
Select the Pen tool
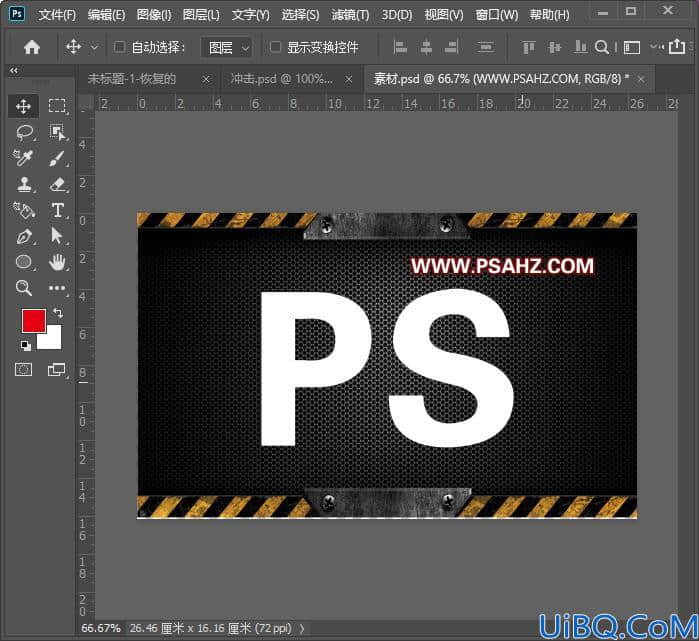point(24,236)
